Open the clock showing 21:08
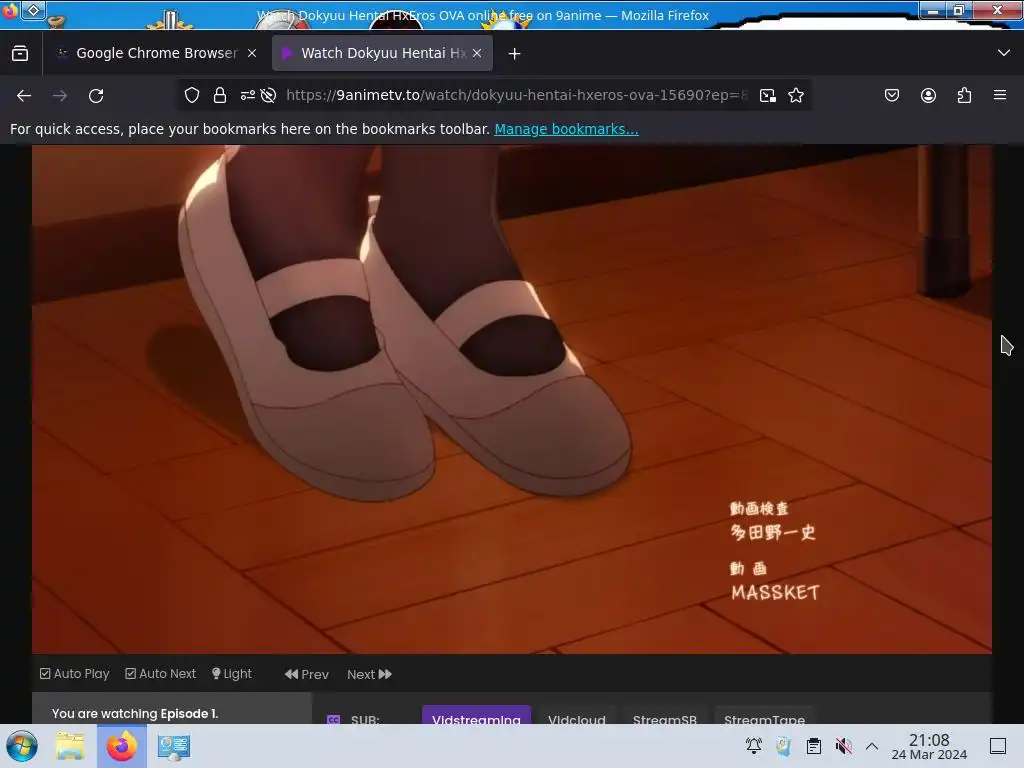This screenshot has height=768, width=1024. pos(929,746)
